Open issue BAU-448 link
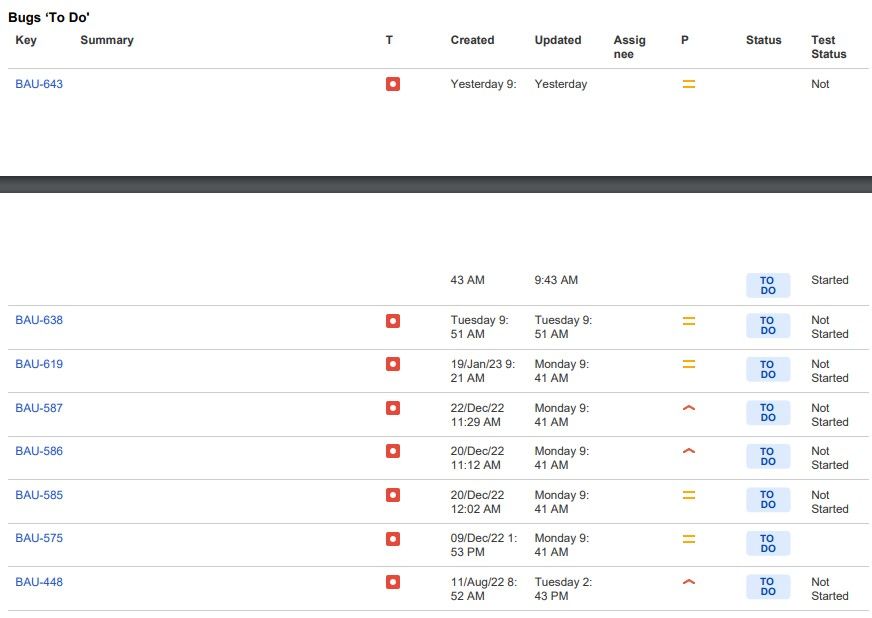Screen dimensions: 872x618 click(x=39, y=582)
